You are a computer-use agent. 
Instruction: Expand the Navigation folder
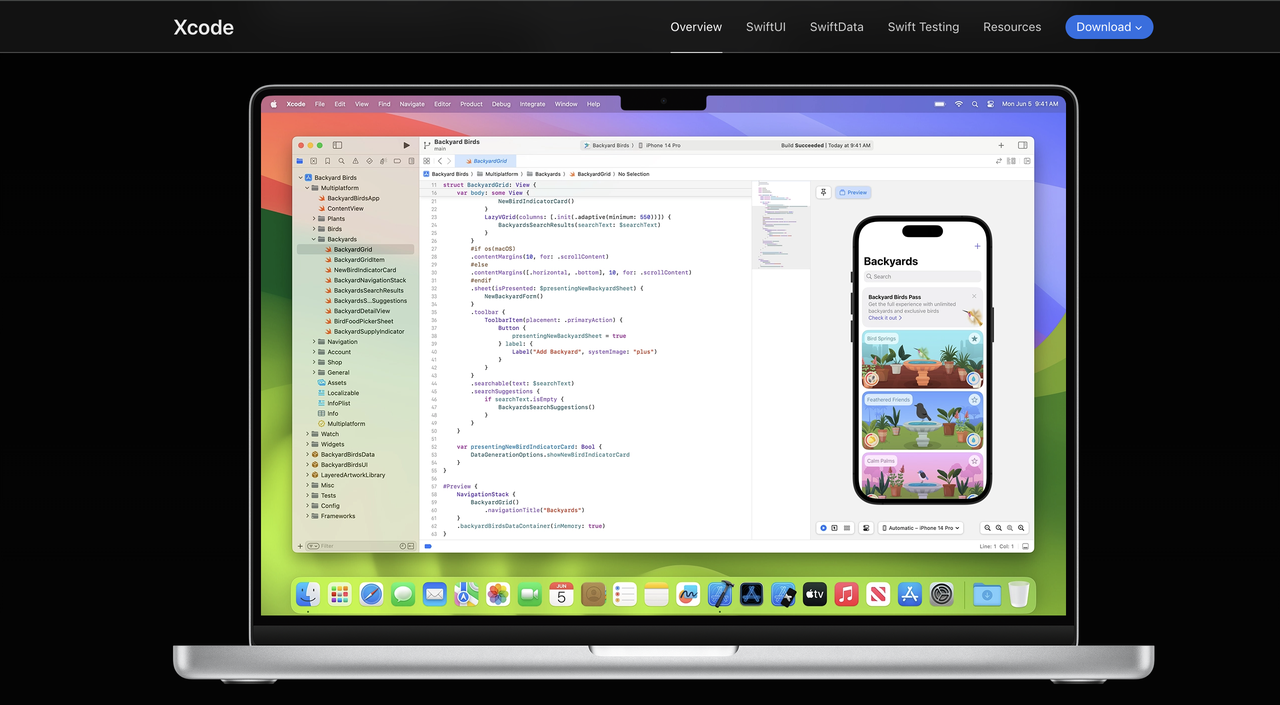pyautogui.click(x=314, y=342)
